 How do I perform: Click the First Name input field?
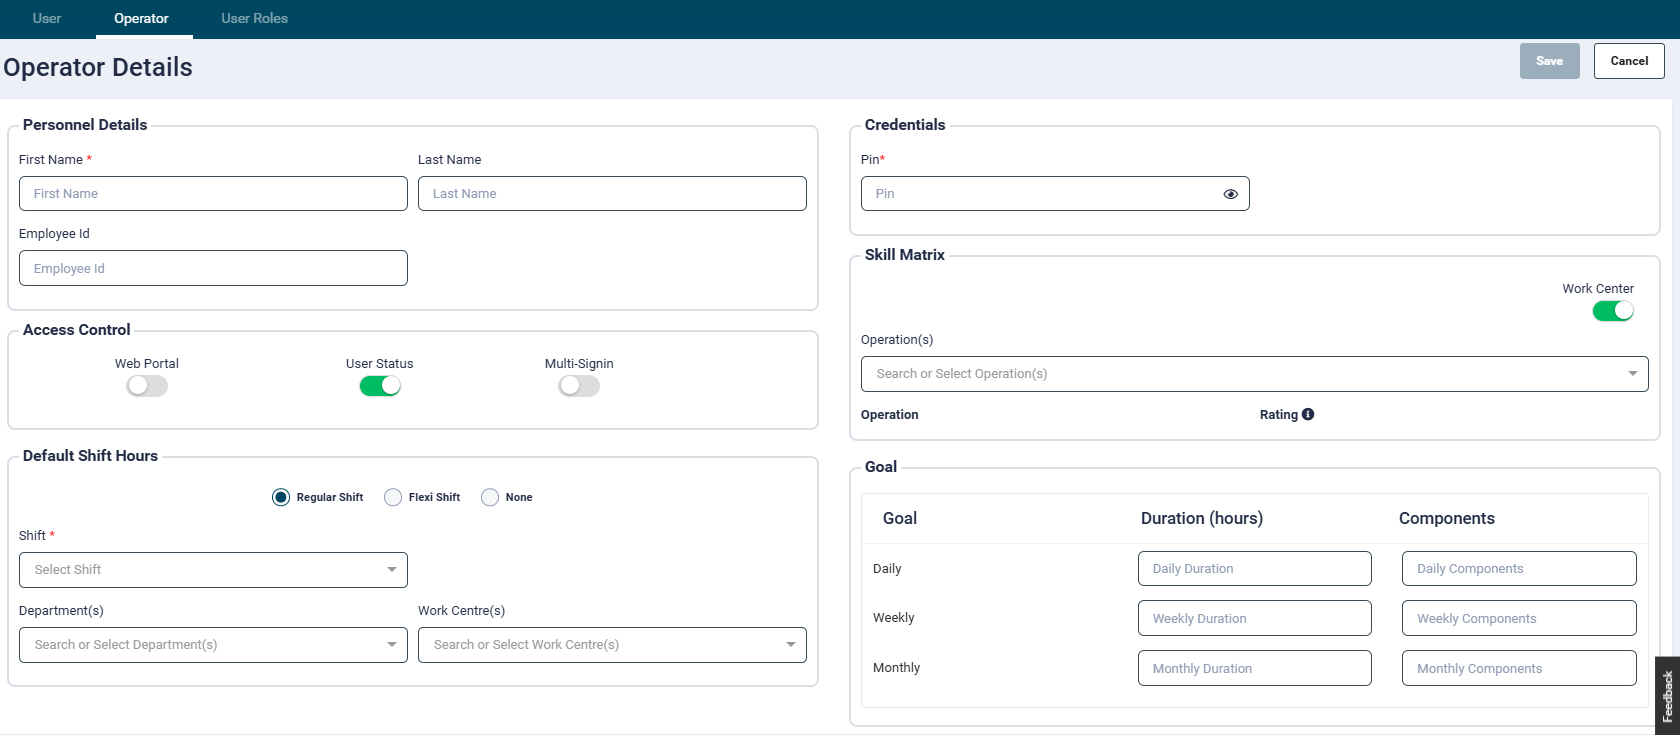[213, 194]
